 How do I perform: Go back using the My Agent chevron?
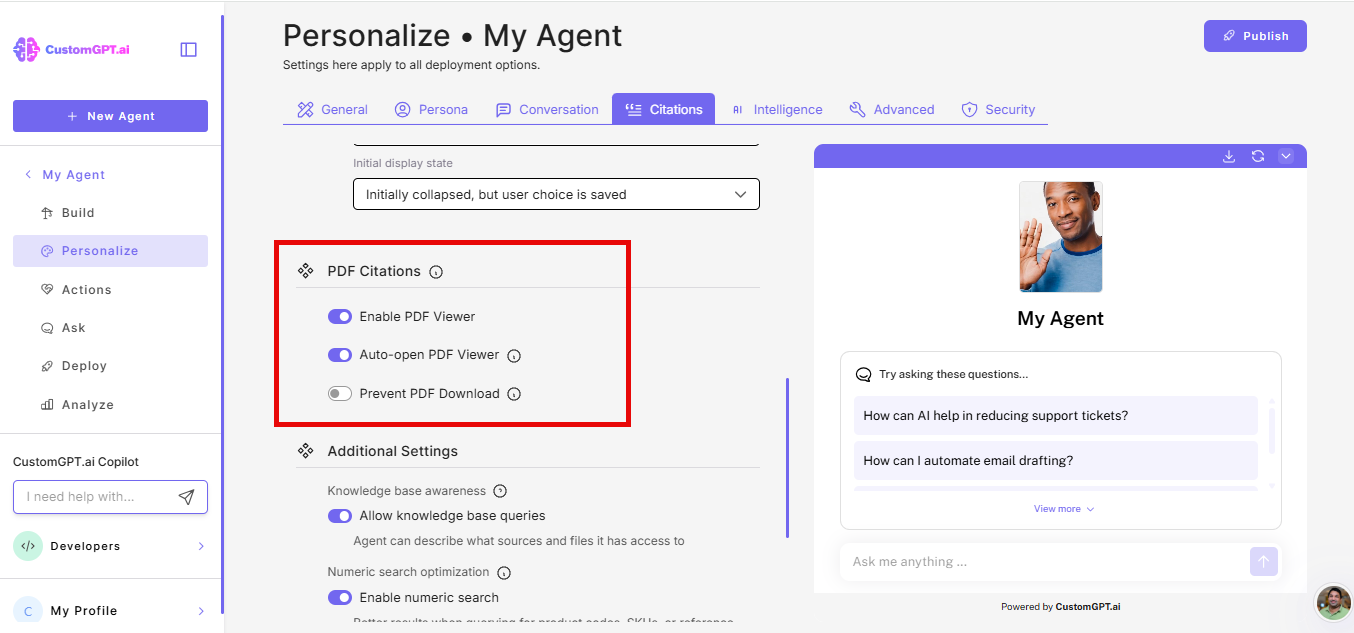click(x=28, y=175)
